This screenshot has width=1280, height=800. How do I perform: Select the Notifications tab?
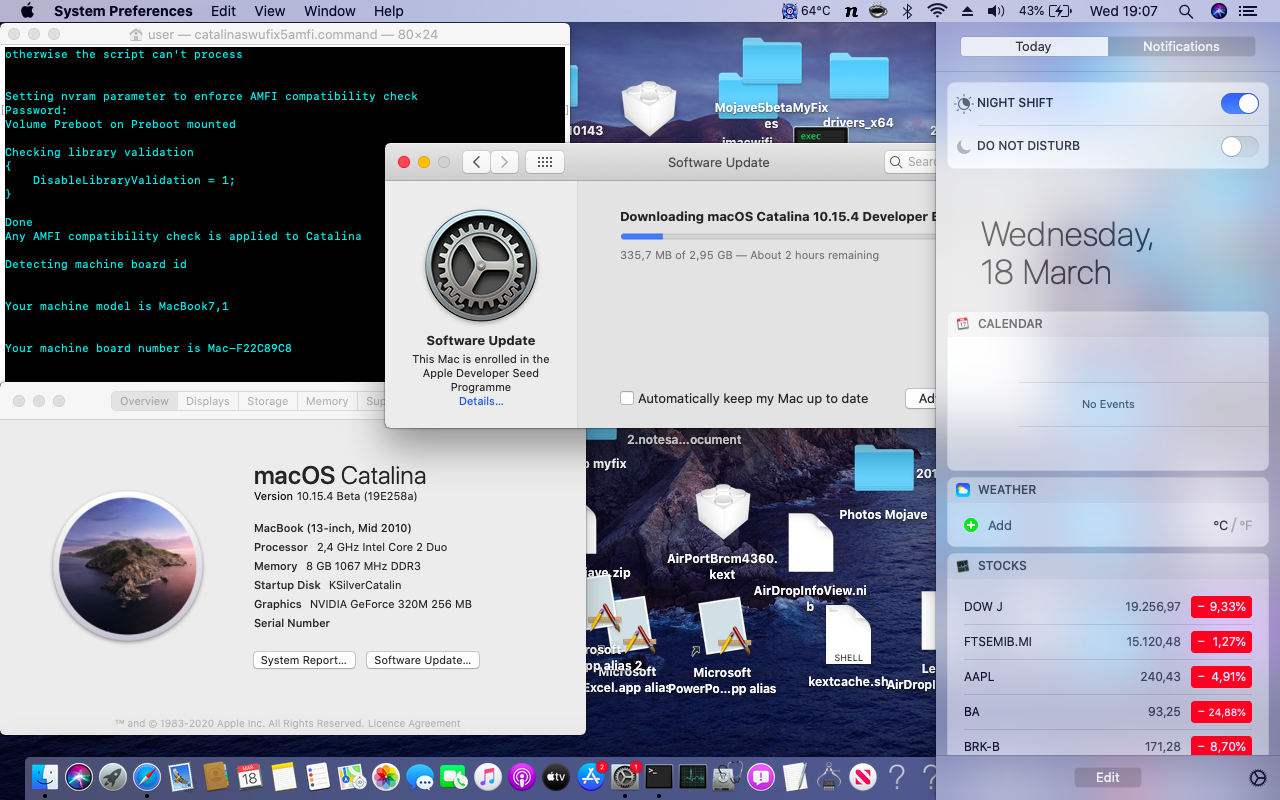[x=1181, y=46]
